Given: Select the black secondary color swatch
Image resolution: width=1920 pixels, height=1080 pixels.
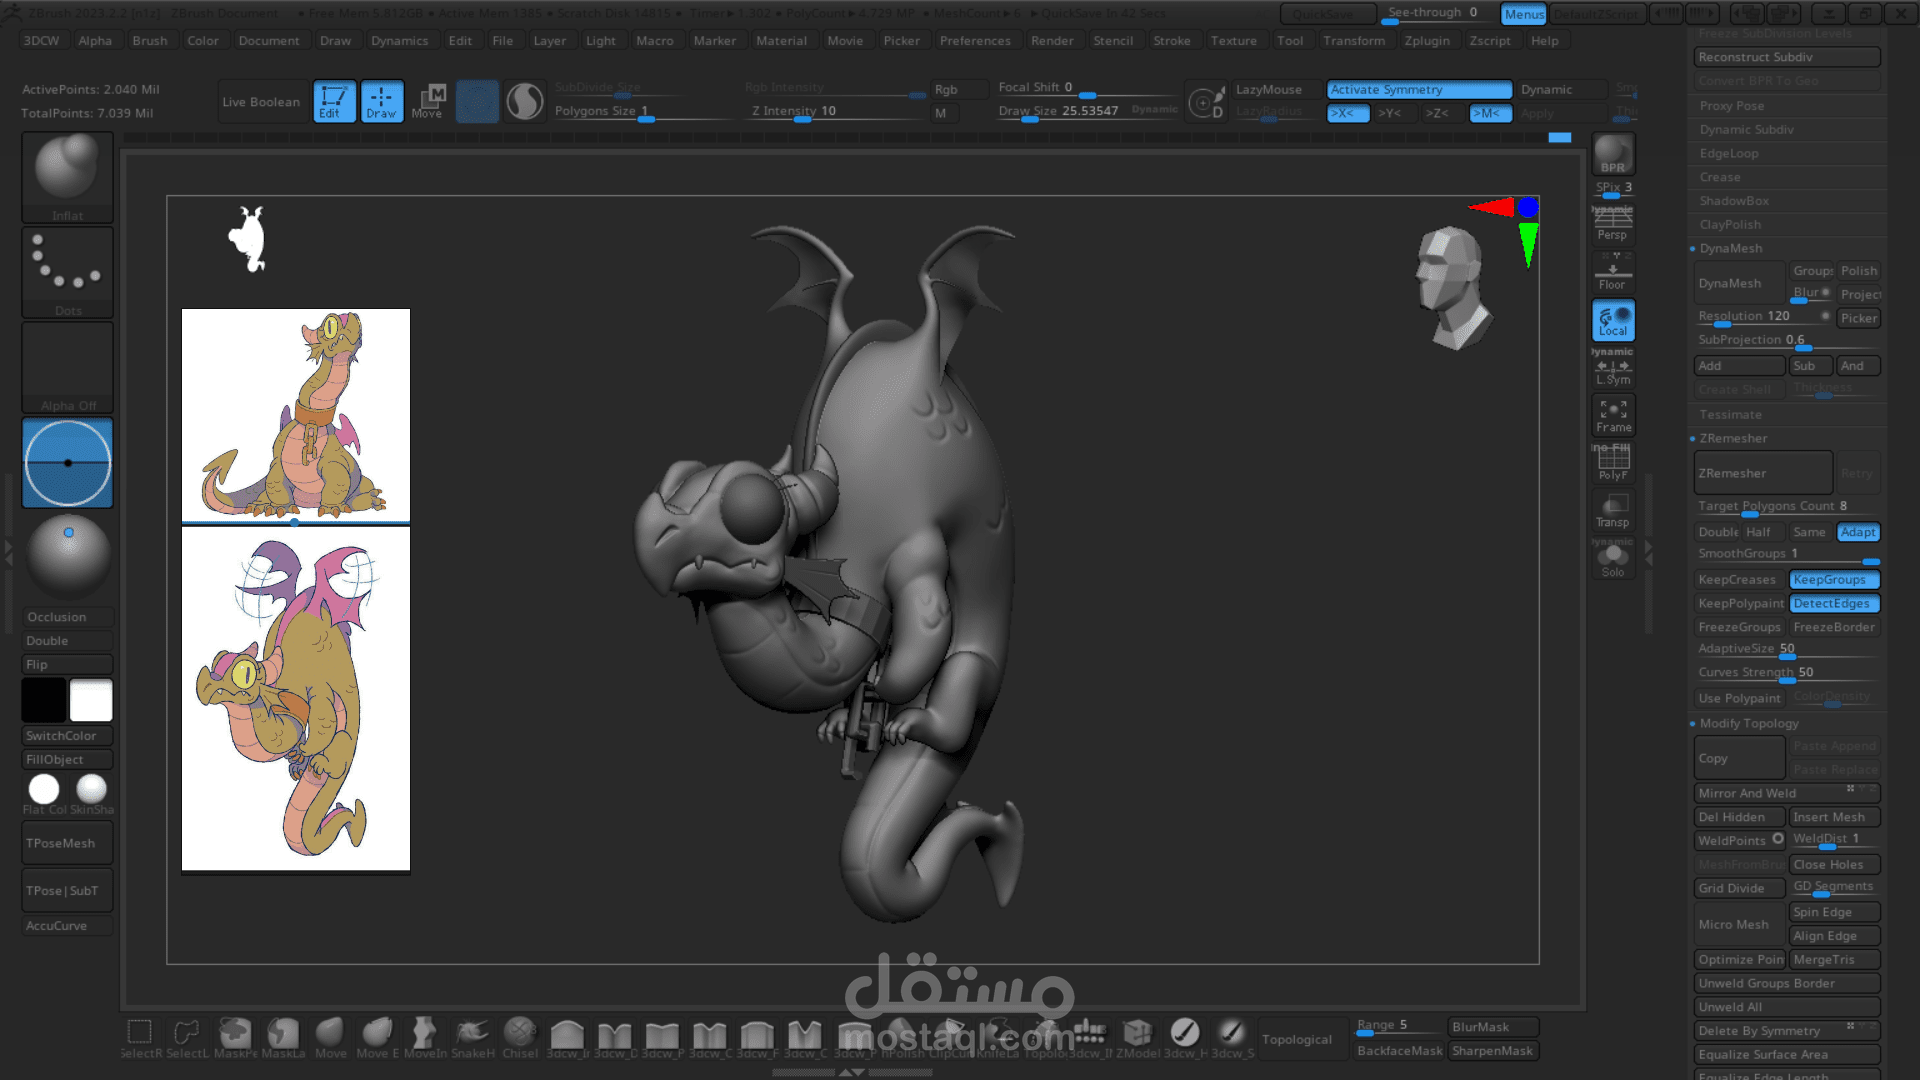Looking at the screenshot, I should pos(44,700).
